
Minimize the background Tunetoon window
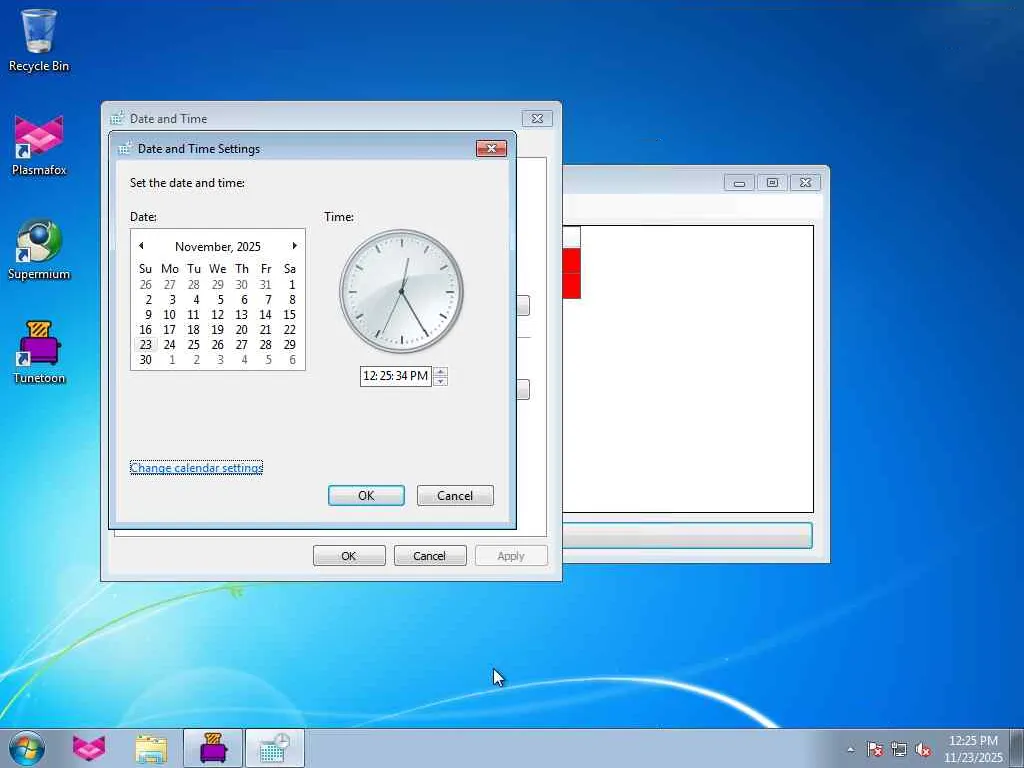(x=739, y=183)
